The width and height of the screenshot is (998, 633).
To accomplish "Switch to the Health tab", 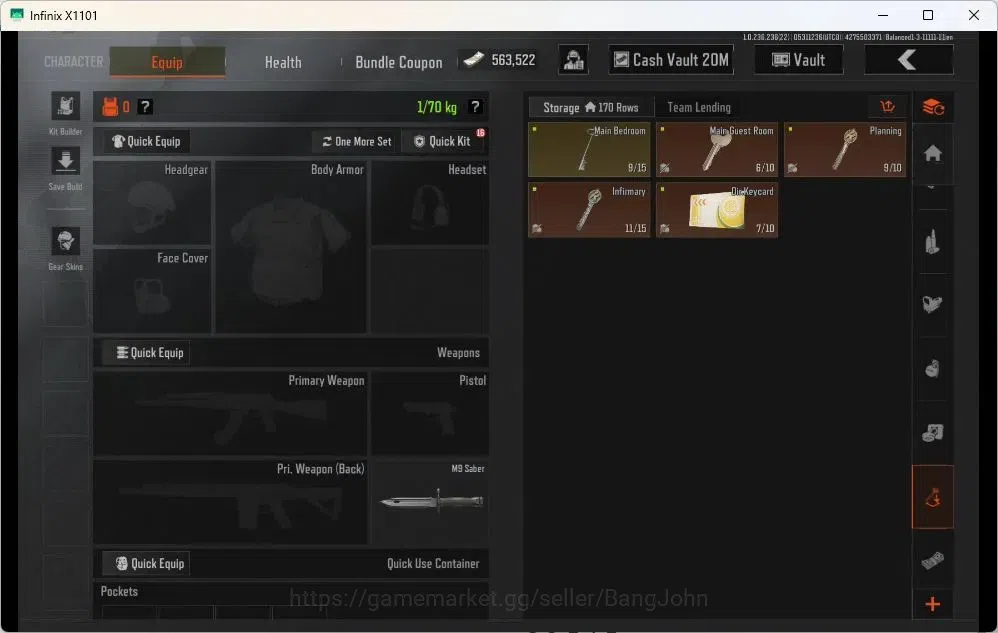I will coord(283,62).
